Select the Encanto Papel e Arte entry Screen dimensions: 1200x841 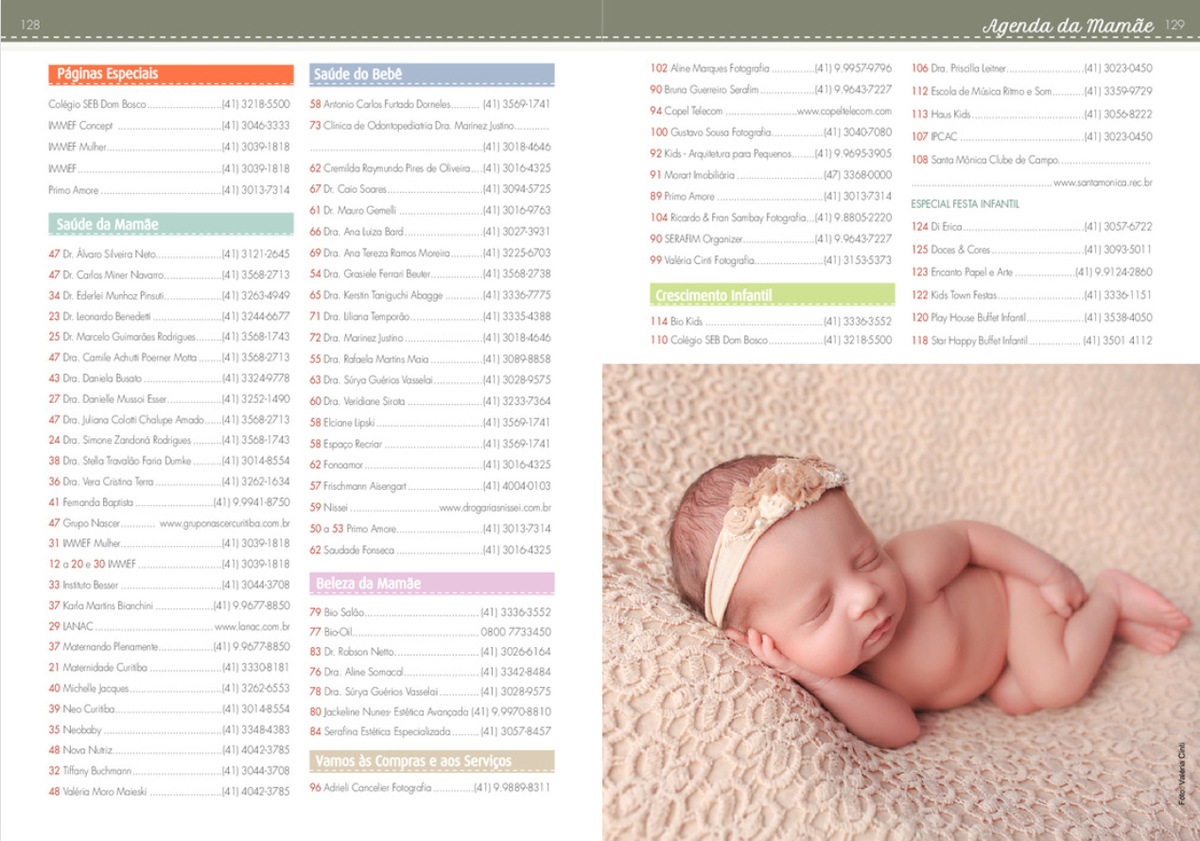(1032, 272)
